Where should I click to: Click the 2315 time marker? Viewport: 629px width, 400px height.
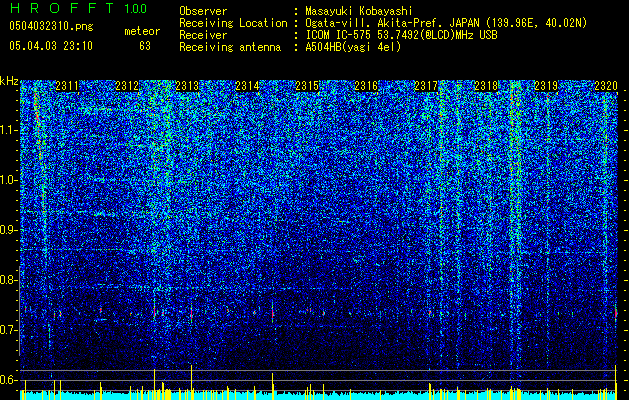(x=307, y=86)
